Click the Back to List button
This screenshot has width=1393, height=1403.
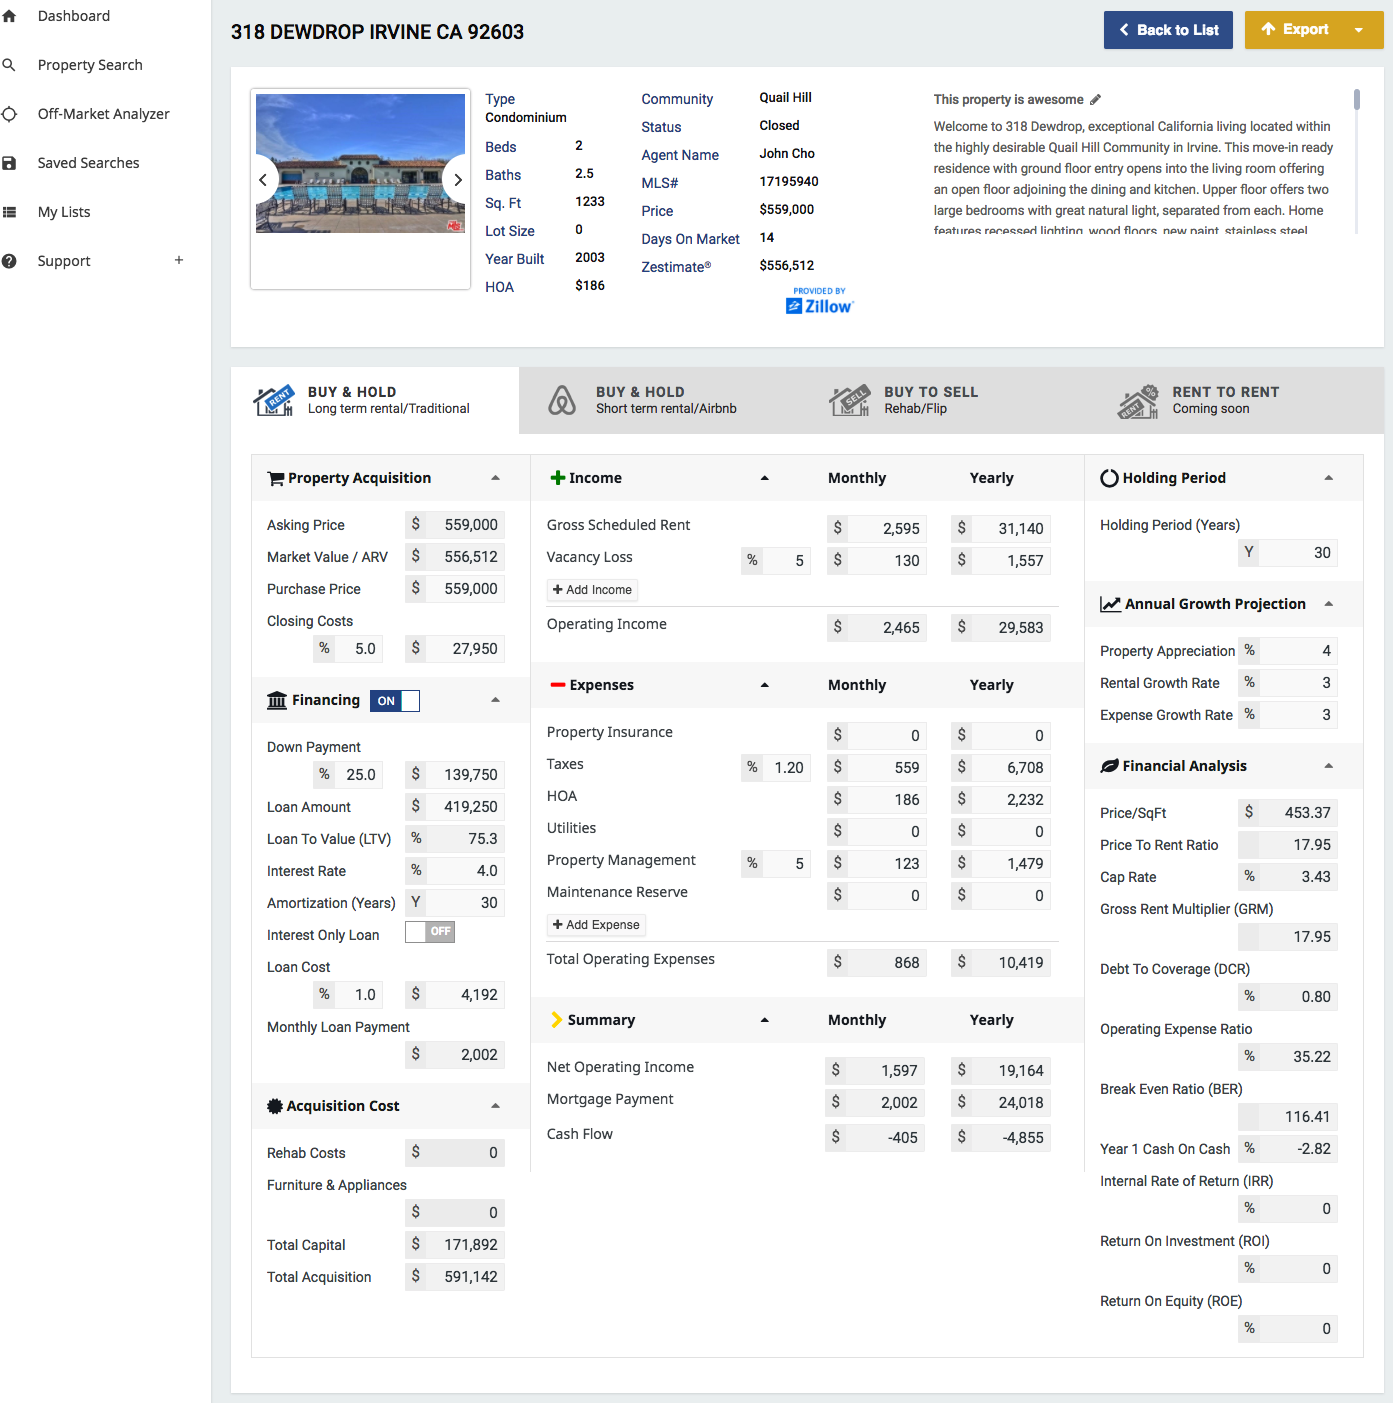pyautogui.click(x=1168, y=30)
